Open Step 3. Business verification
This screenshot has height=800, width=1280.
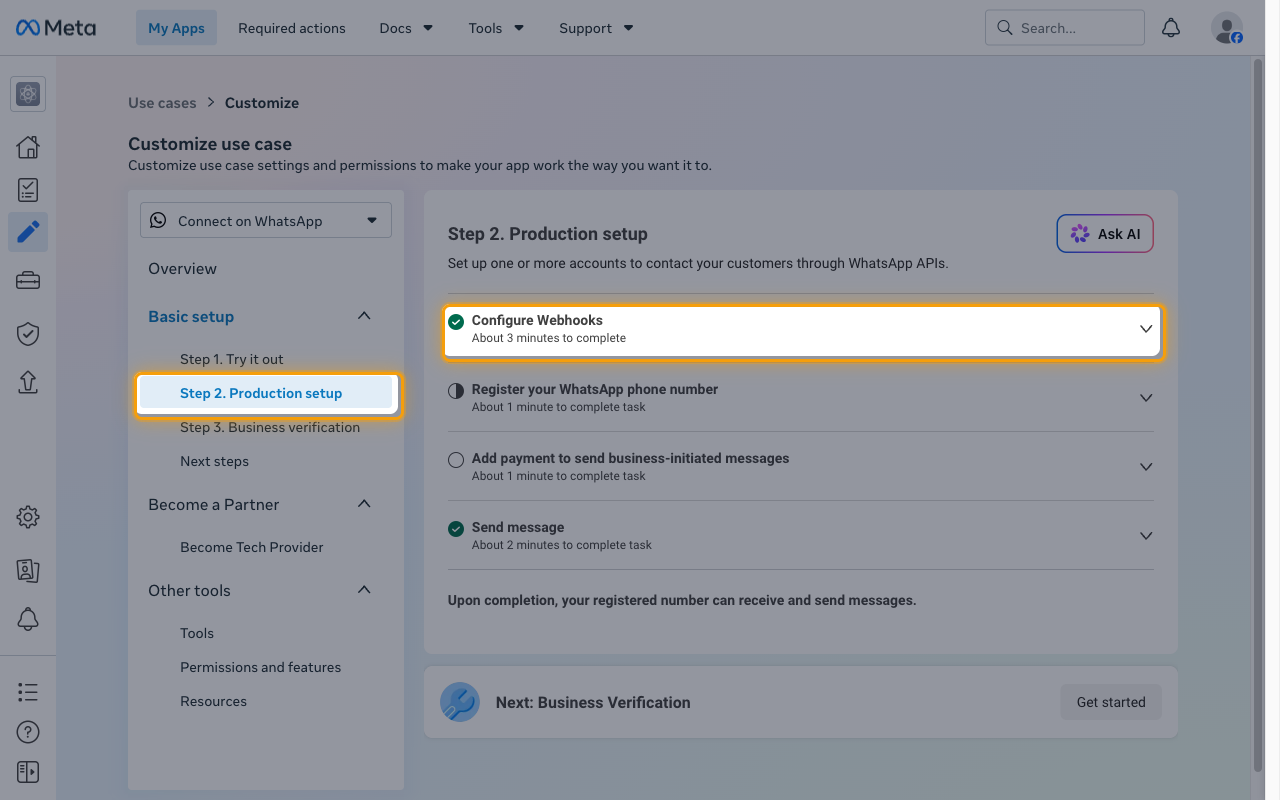tap(270, 427)
